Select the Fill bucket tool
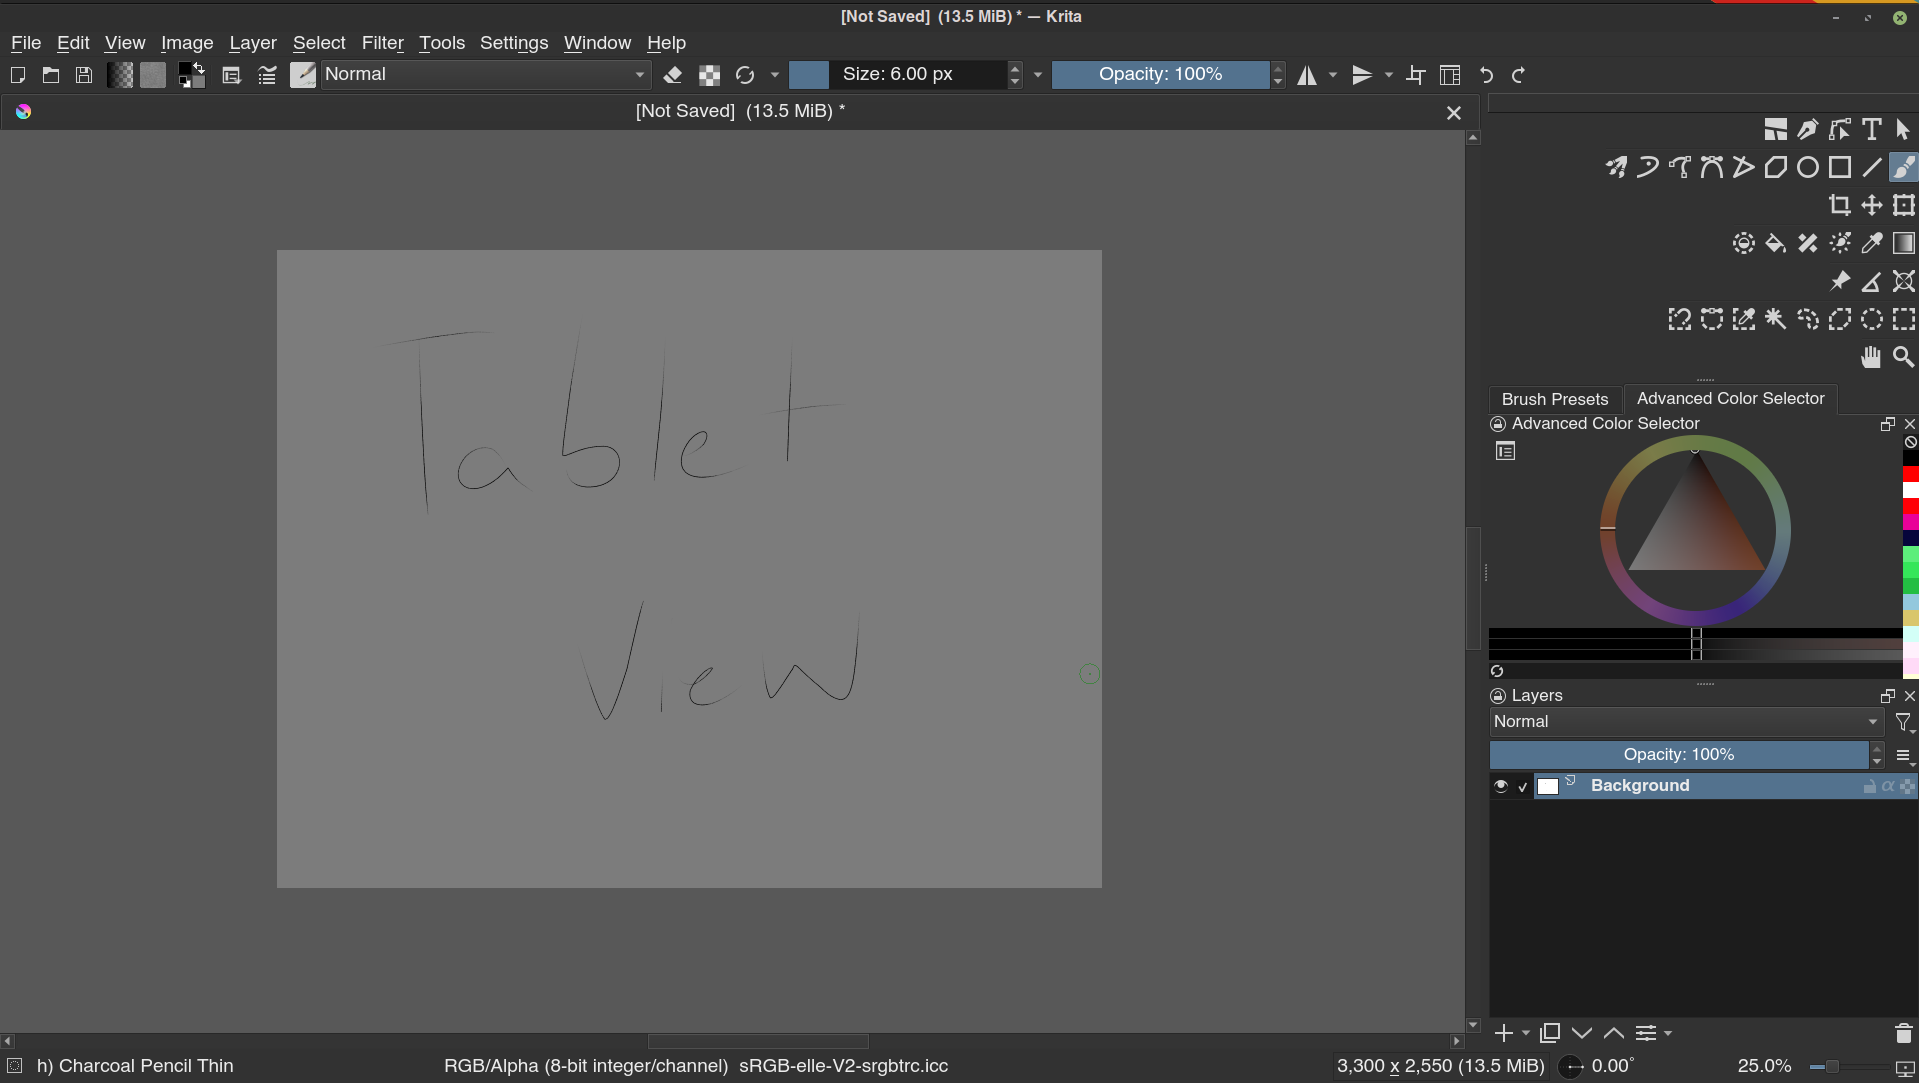The width and height of the screenshot is (1919, 1083). coord(1775,243)
